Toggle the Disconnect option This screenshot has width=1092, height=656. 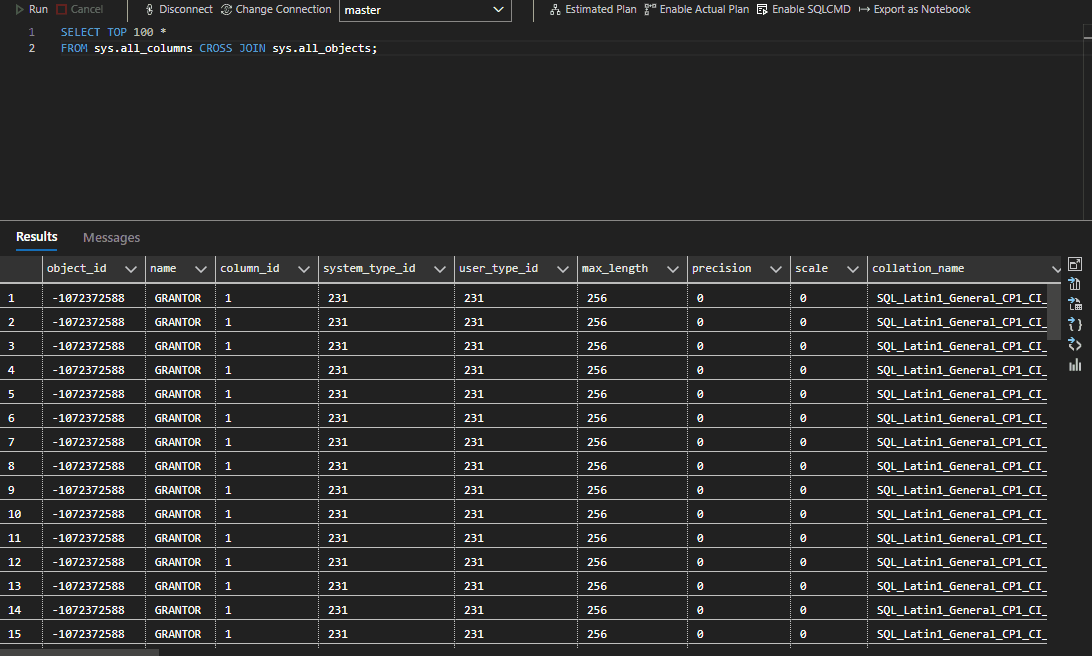[x=178, y=9]
